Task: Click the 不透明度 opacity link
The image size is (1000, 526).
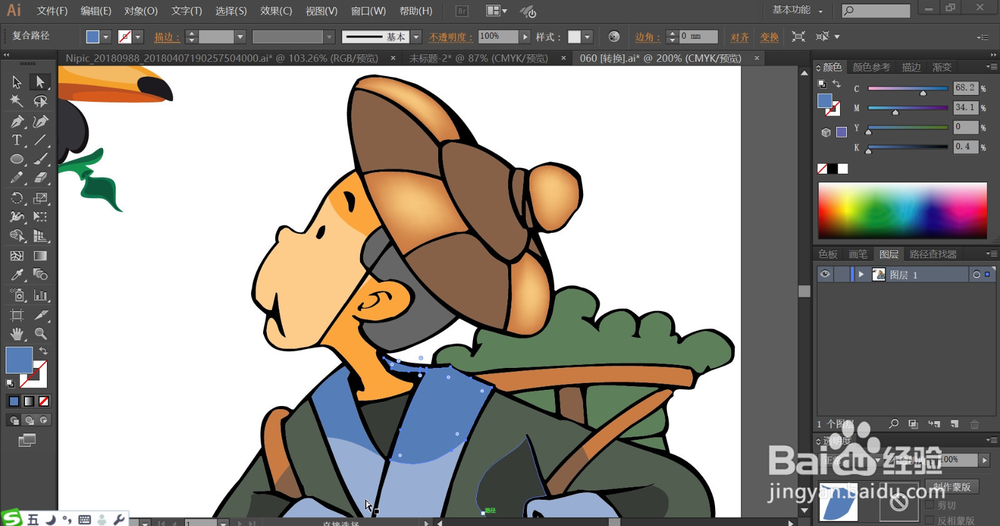Action: point(450,38)
